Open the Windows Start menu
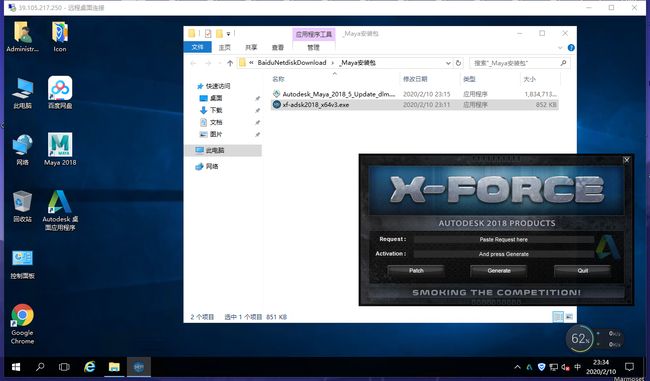This screenshot has width=650, height=381. (x=16, y=367)
